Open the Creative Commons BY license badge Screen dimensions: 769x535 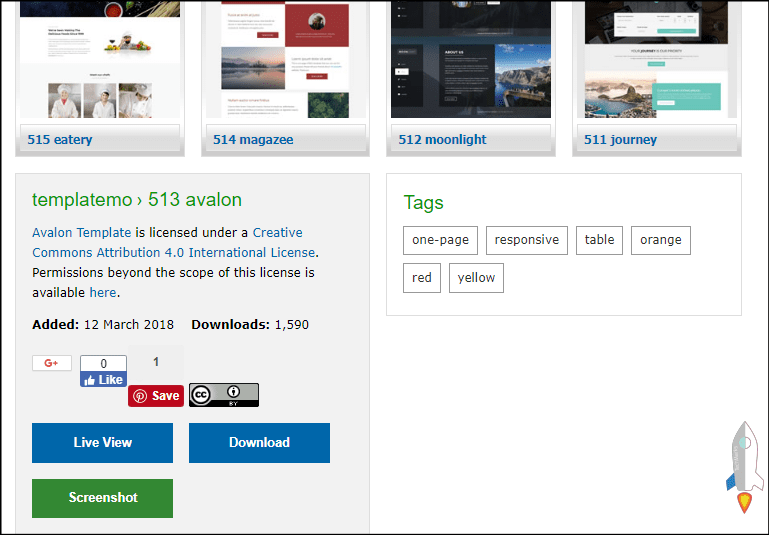pyautogui.click(x=224, y=395)
